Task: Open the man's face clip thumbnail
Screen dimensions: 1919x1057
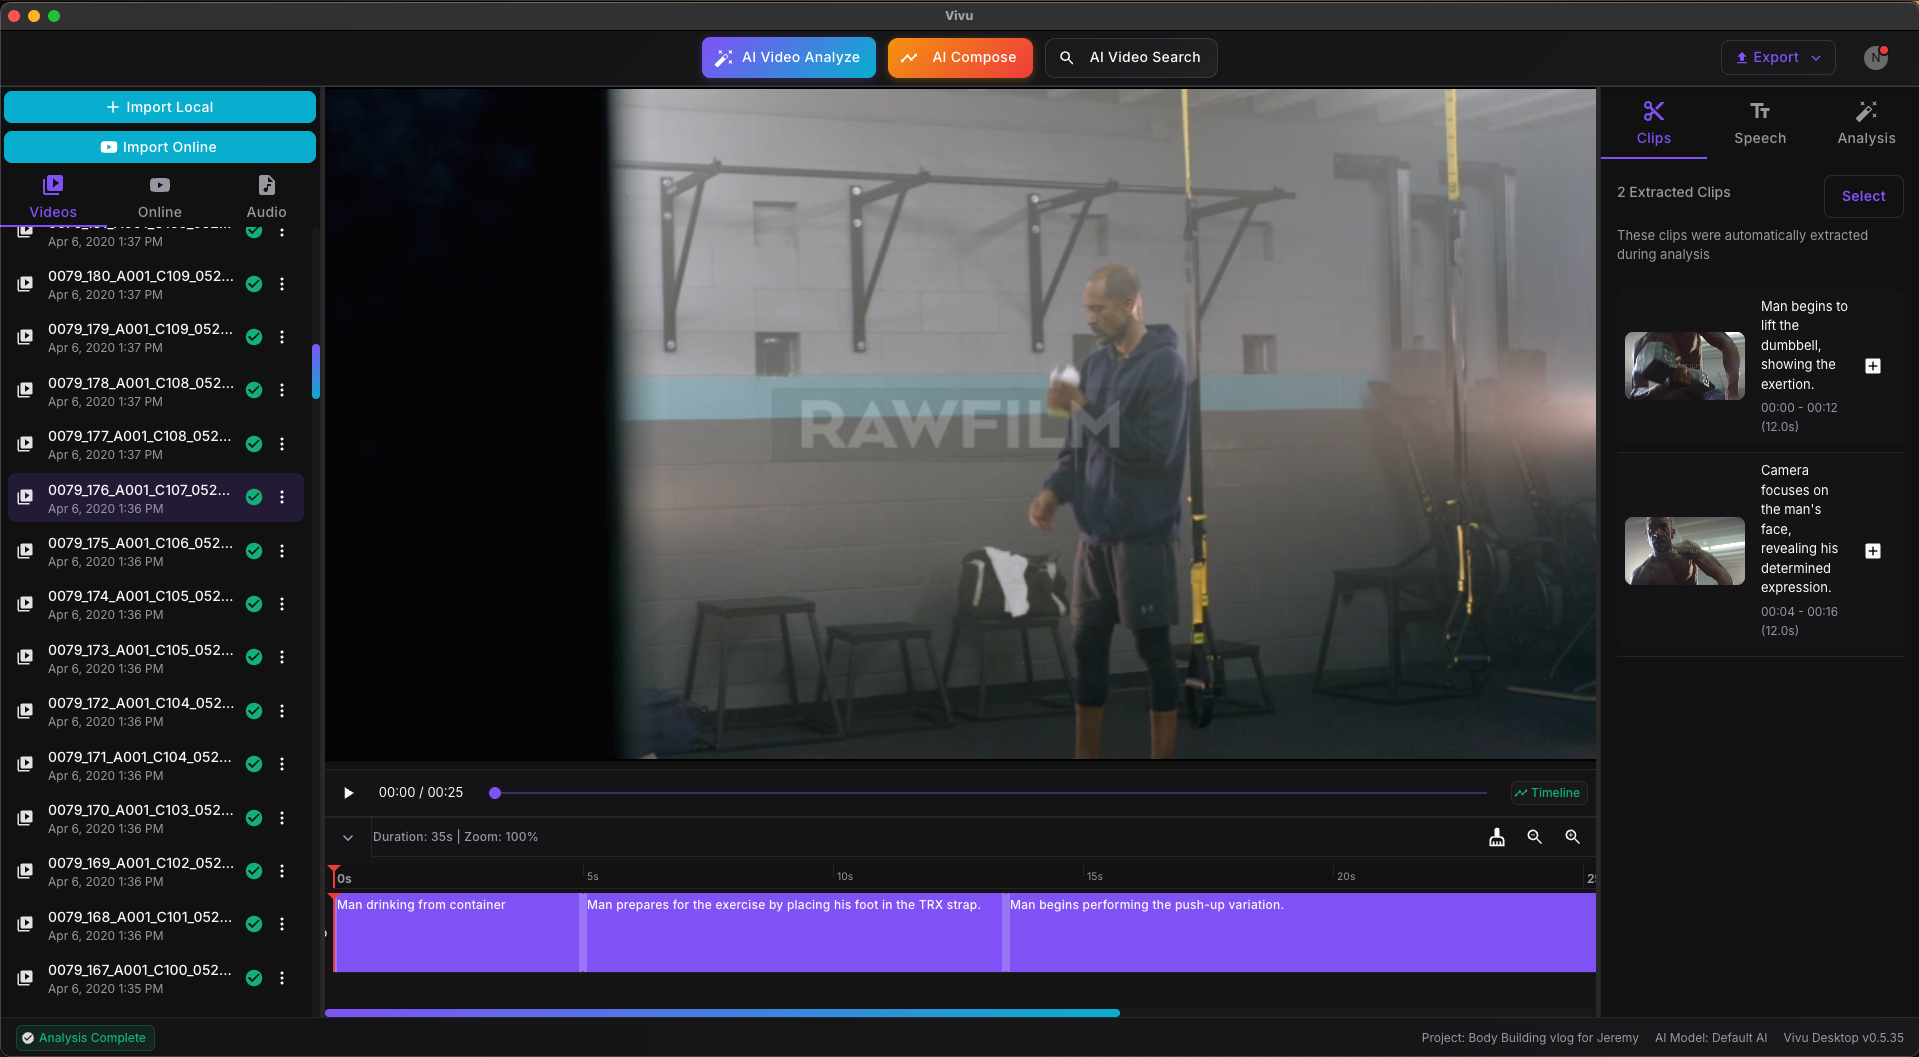Action: [1684, 551]
